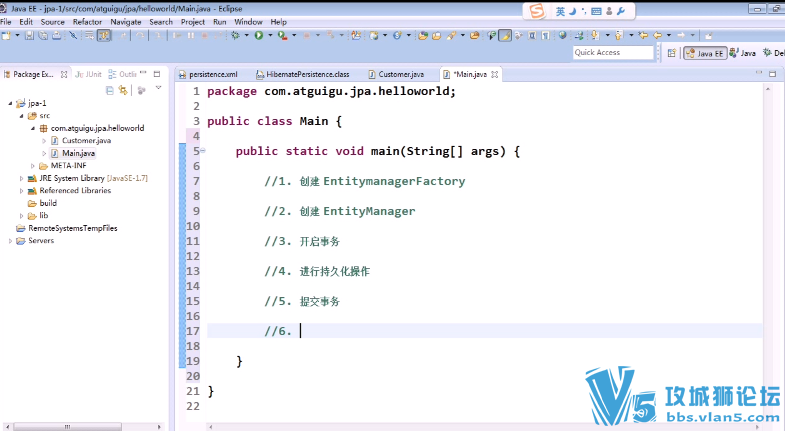Select com.atguigu.jpa.helloworld package in tree
The width and height of the screenshot is (785, 431).
click(97, 128)
